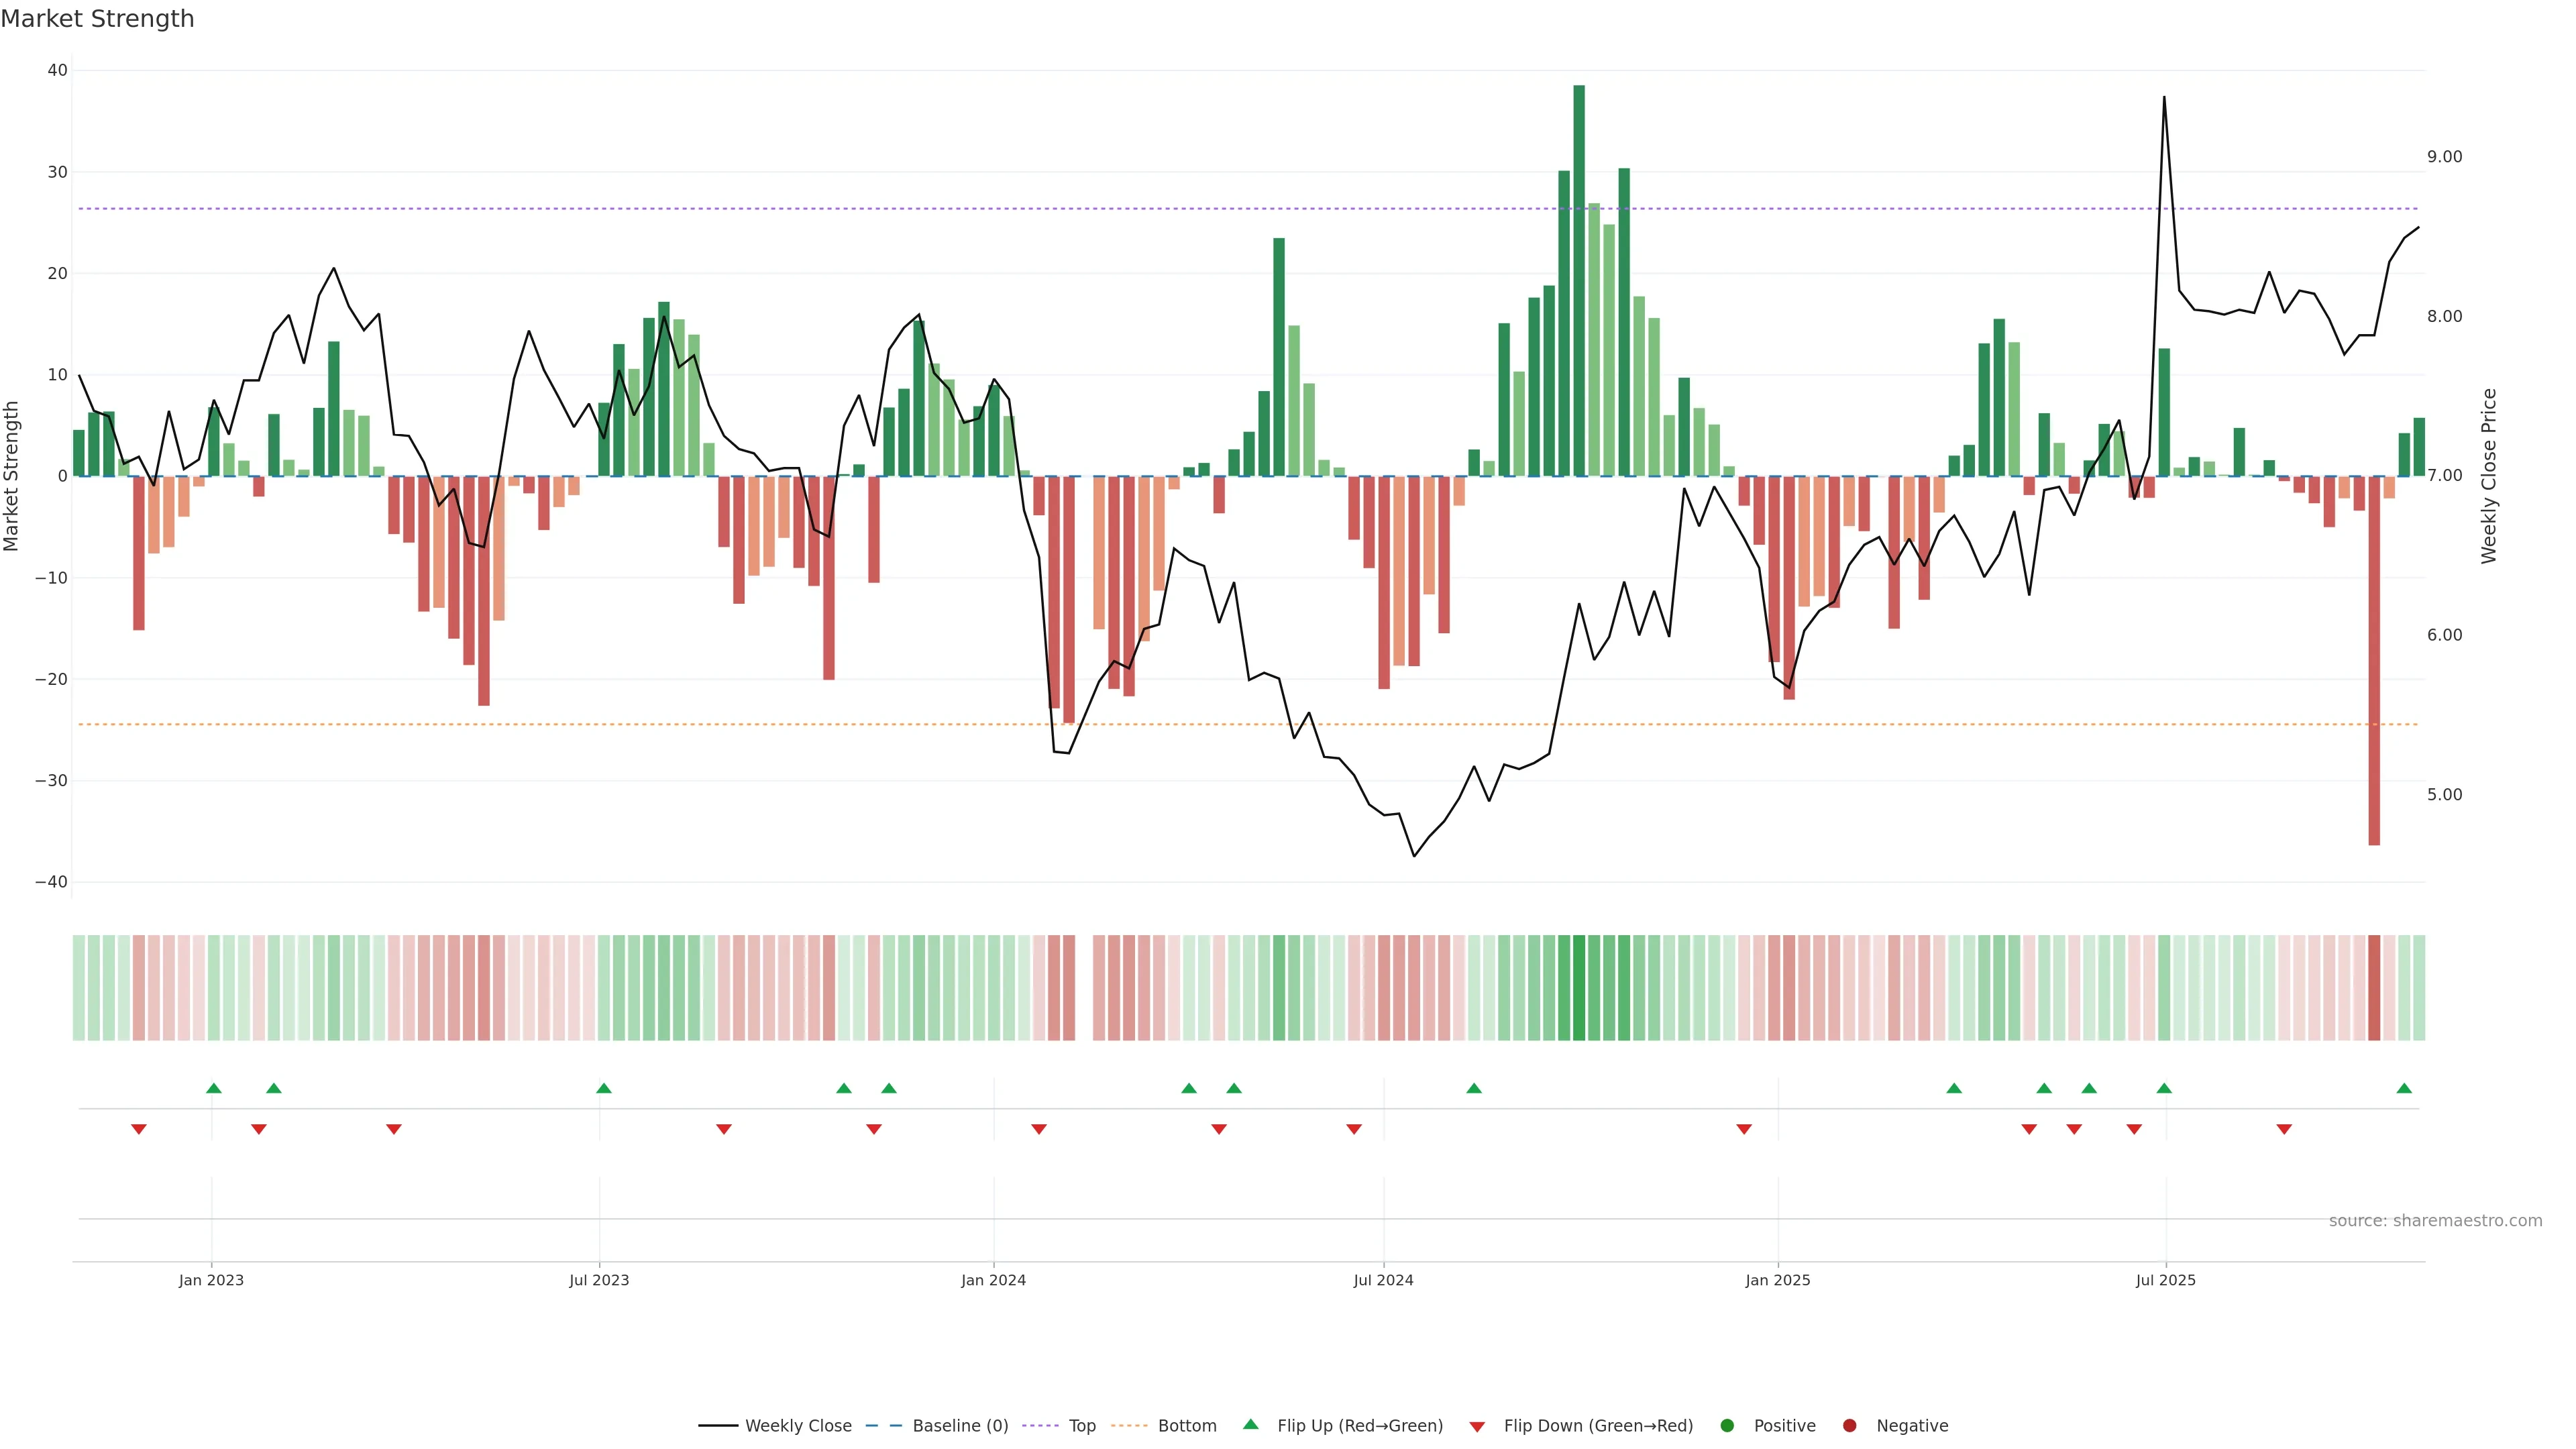The width and height of the screenshot is (2576, 1449).
Task: Click the tallest green strength bar
Action: pyautogui.click(x=1579, y=280)
